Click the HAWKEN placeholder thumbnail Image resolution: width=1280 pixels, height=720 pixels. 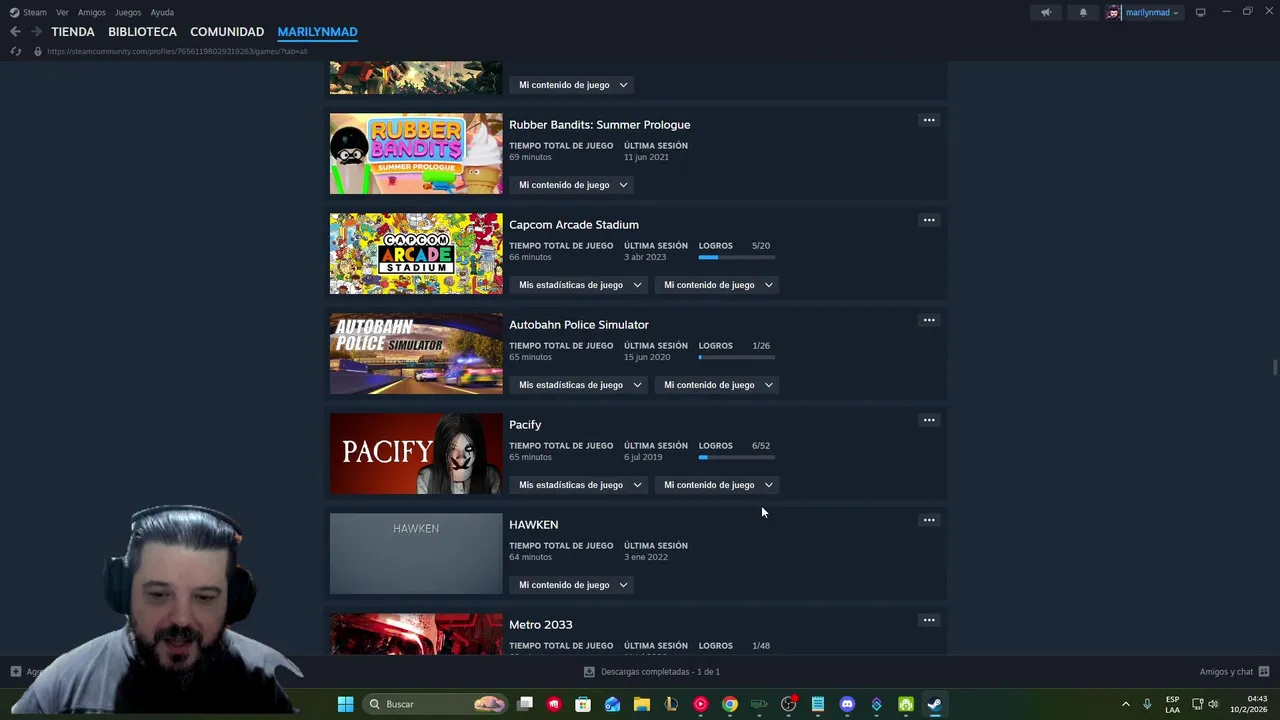tap(416, 553)
